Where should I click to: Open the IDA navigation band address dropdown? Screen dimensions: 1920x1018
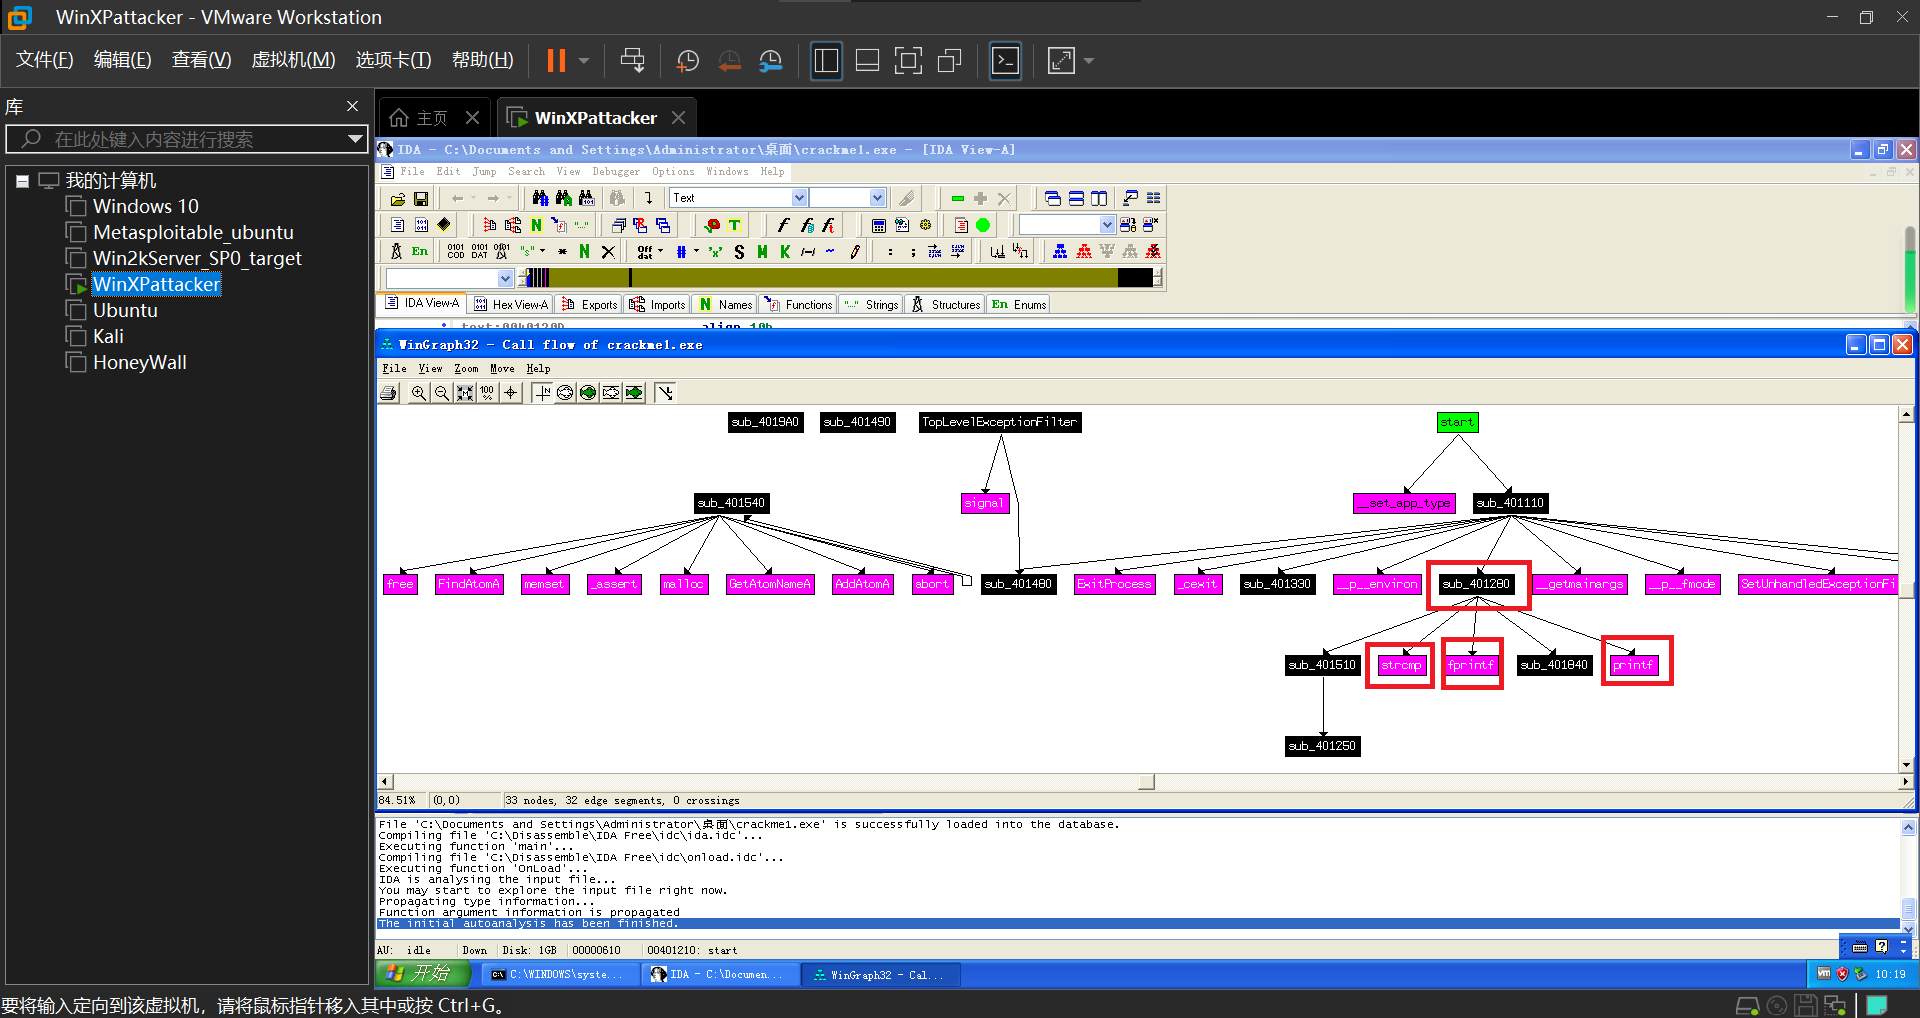(505, 278)
